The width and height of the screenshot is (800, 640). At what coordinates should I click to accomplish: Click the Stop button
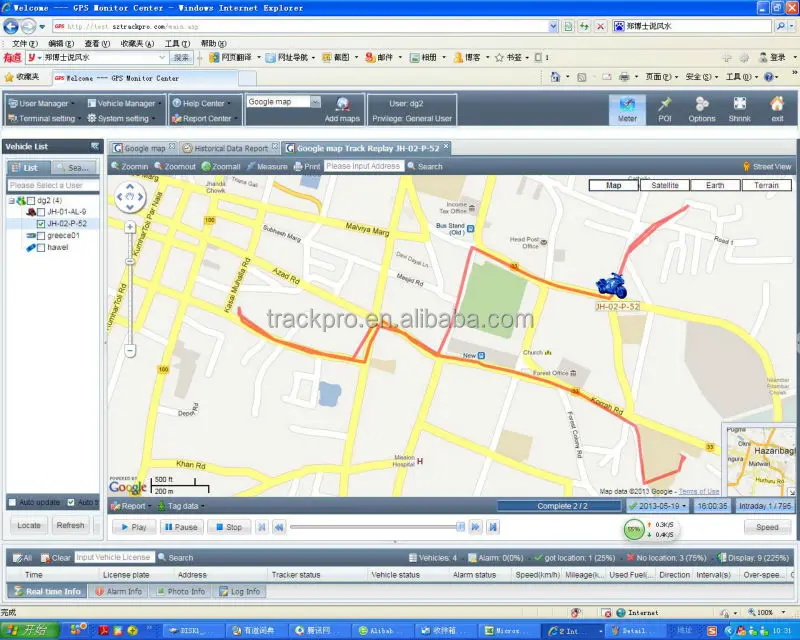(229, 527)
